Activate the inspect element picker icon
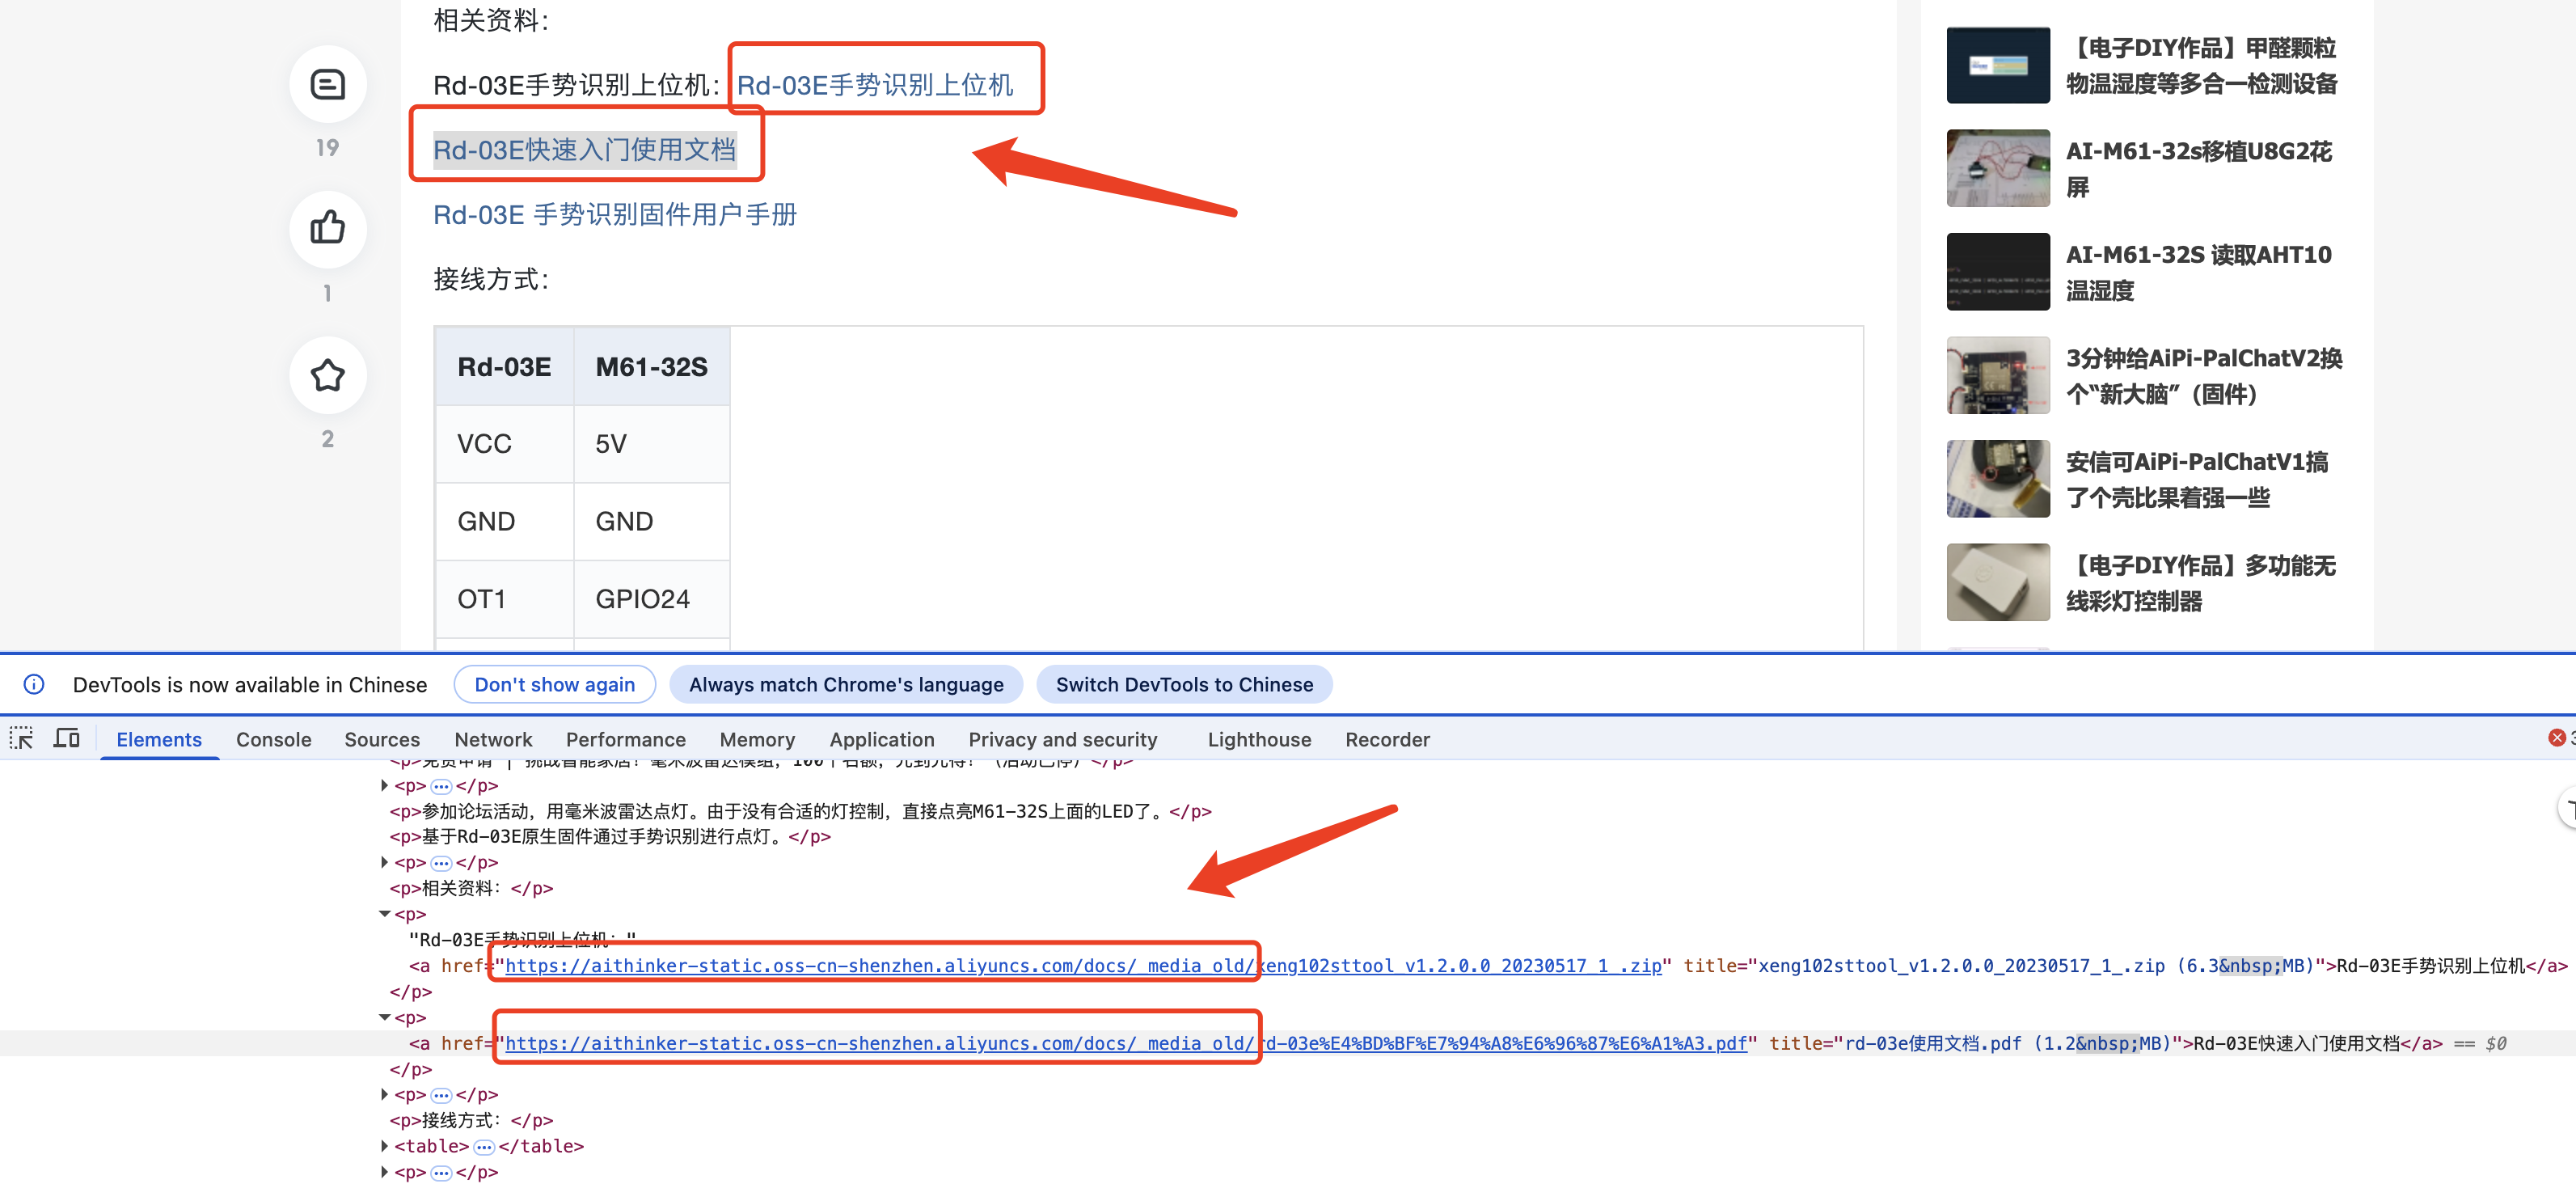Viewport: 2576px width, 1184px height. pyautogui.click(x=21, y=739)
